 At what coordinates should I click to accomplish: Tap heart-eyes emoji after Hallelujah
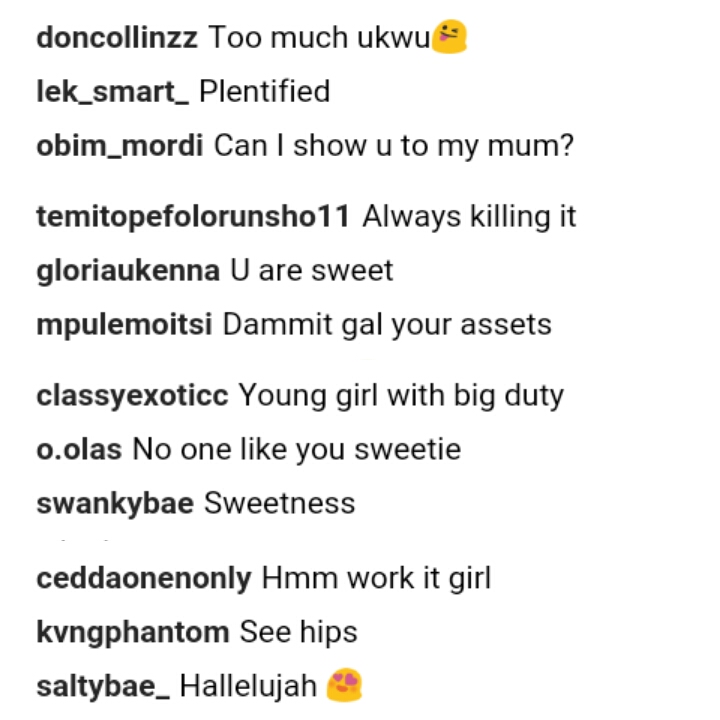[x=344, y=686]
